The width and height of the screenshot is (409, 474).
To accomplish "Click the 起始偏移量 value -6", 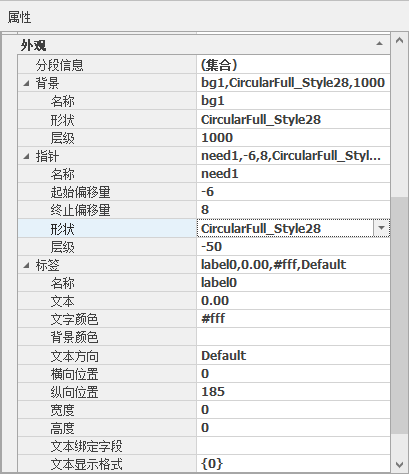I will pos(293,192).
